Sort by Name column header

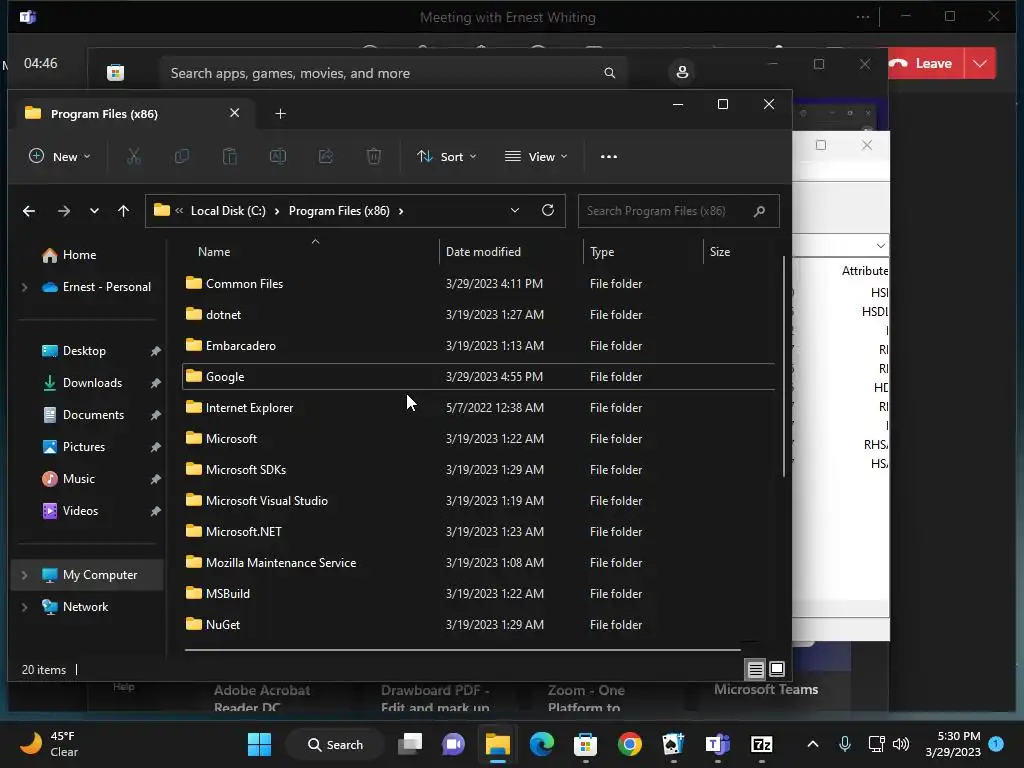(214, 251)
